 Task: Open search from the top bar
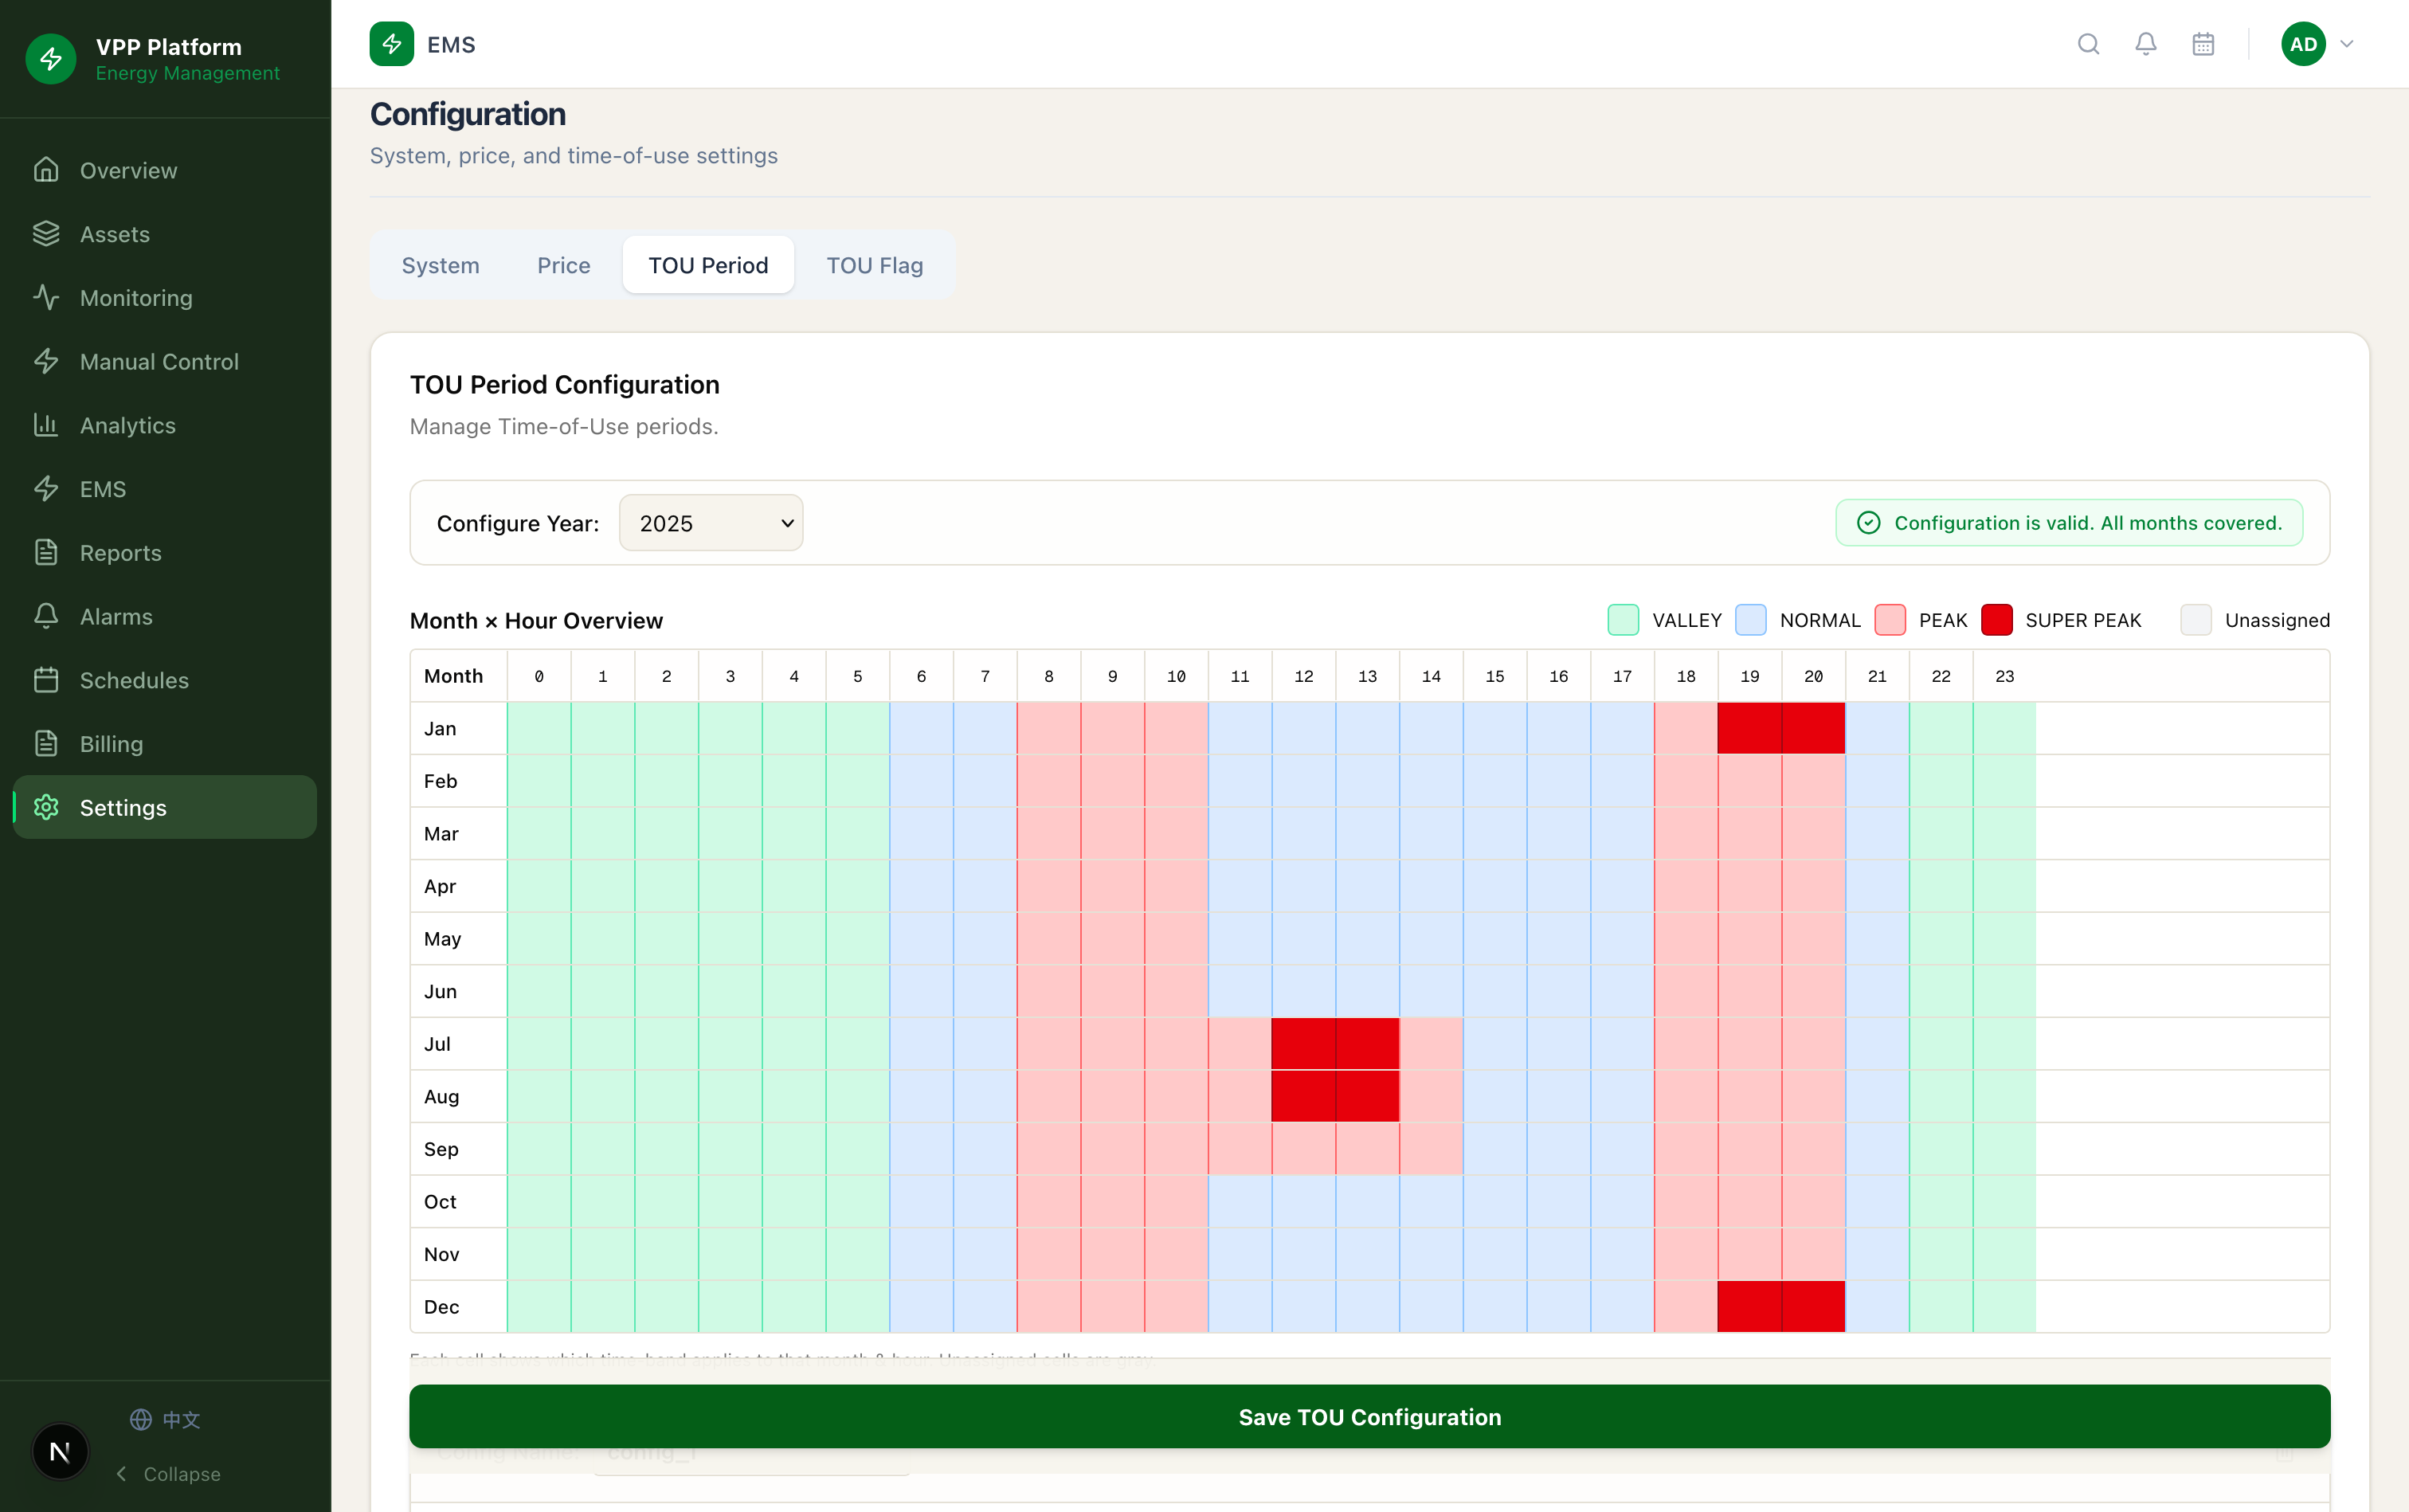pyautogui.click(x=2088, y=44)
